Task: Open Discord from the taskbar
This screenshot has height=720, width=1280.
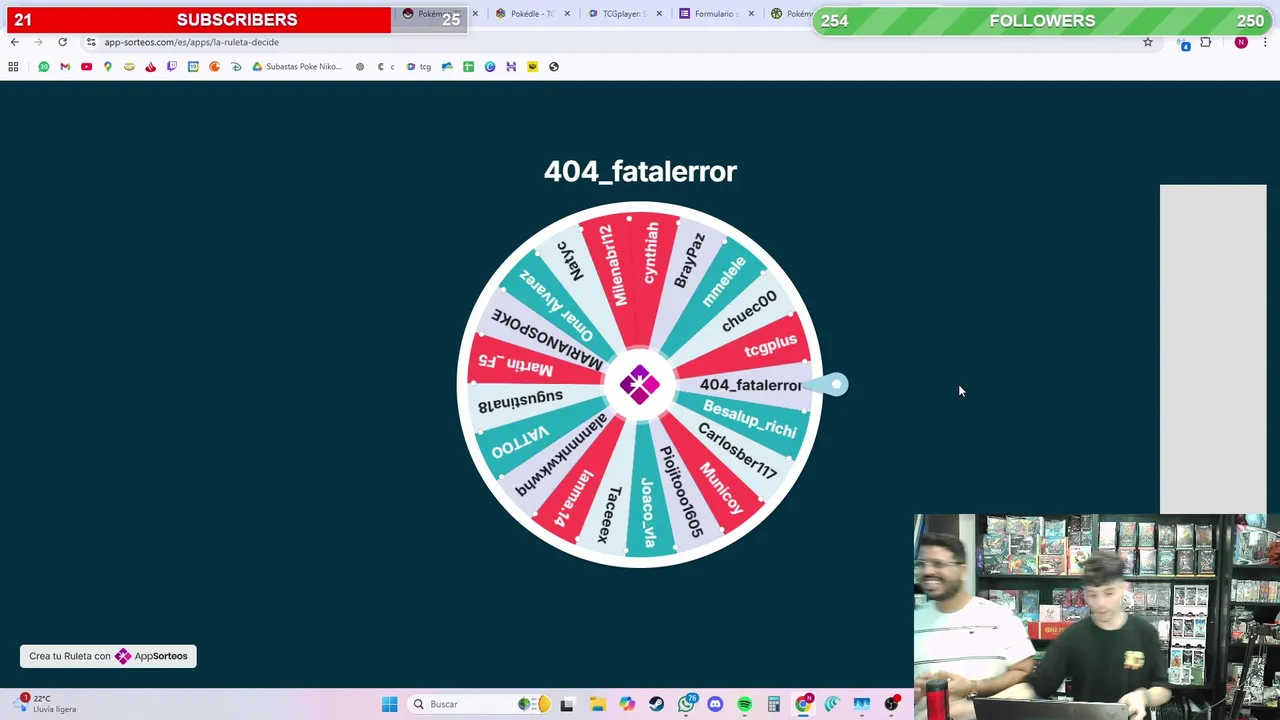Action: point(715,704)
